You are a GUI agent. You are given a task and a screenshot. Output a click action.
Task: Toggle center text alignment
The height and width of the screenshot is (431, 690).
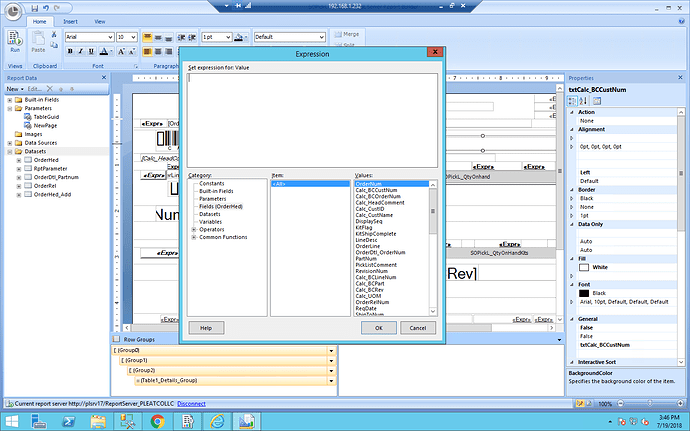[x=158, y=52]
